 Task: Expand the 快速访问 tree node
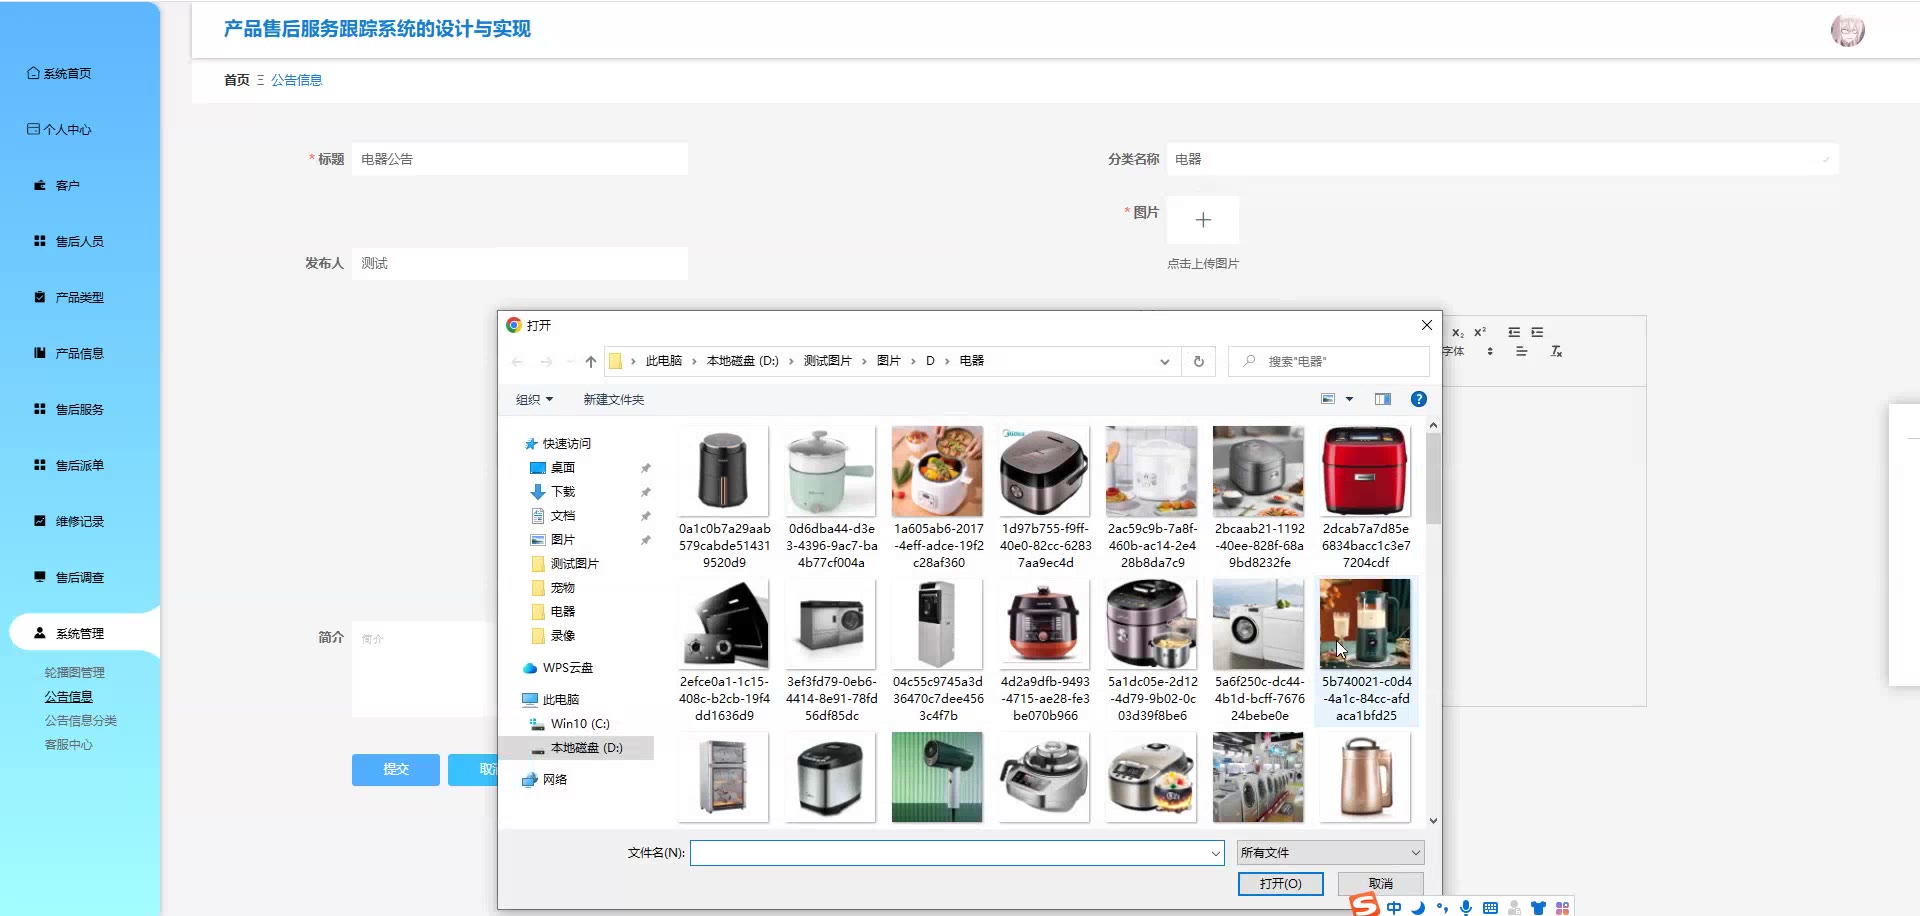click(557, 444)
